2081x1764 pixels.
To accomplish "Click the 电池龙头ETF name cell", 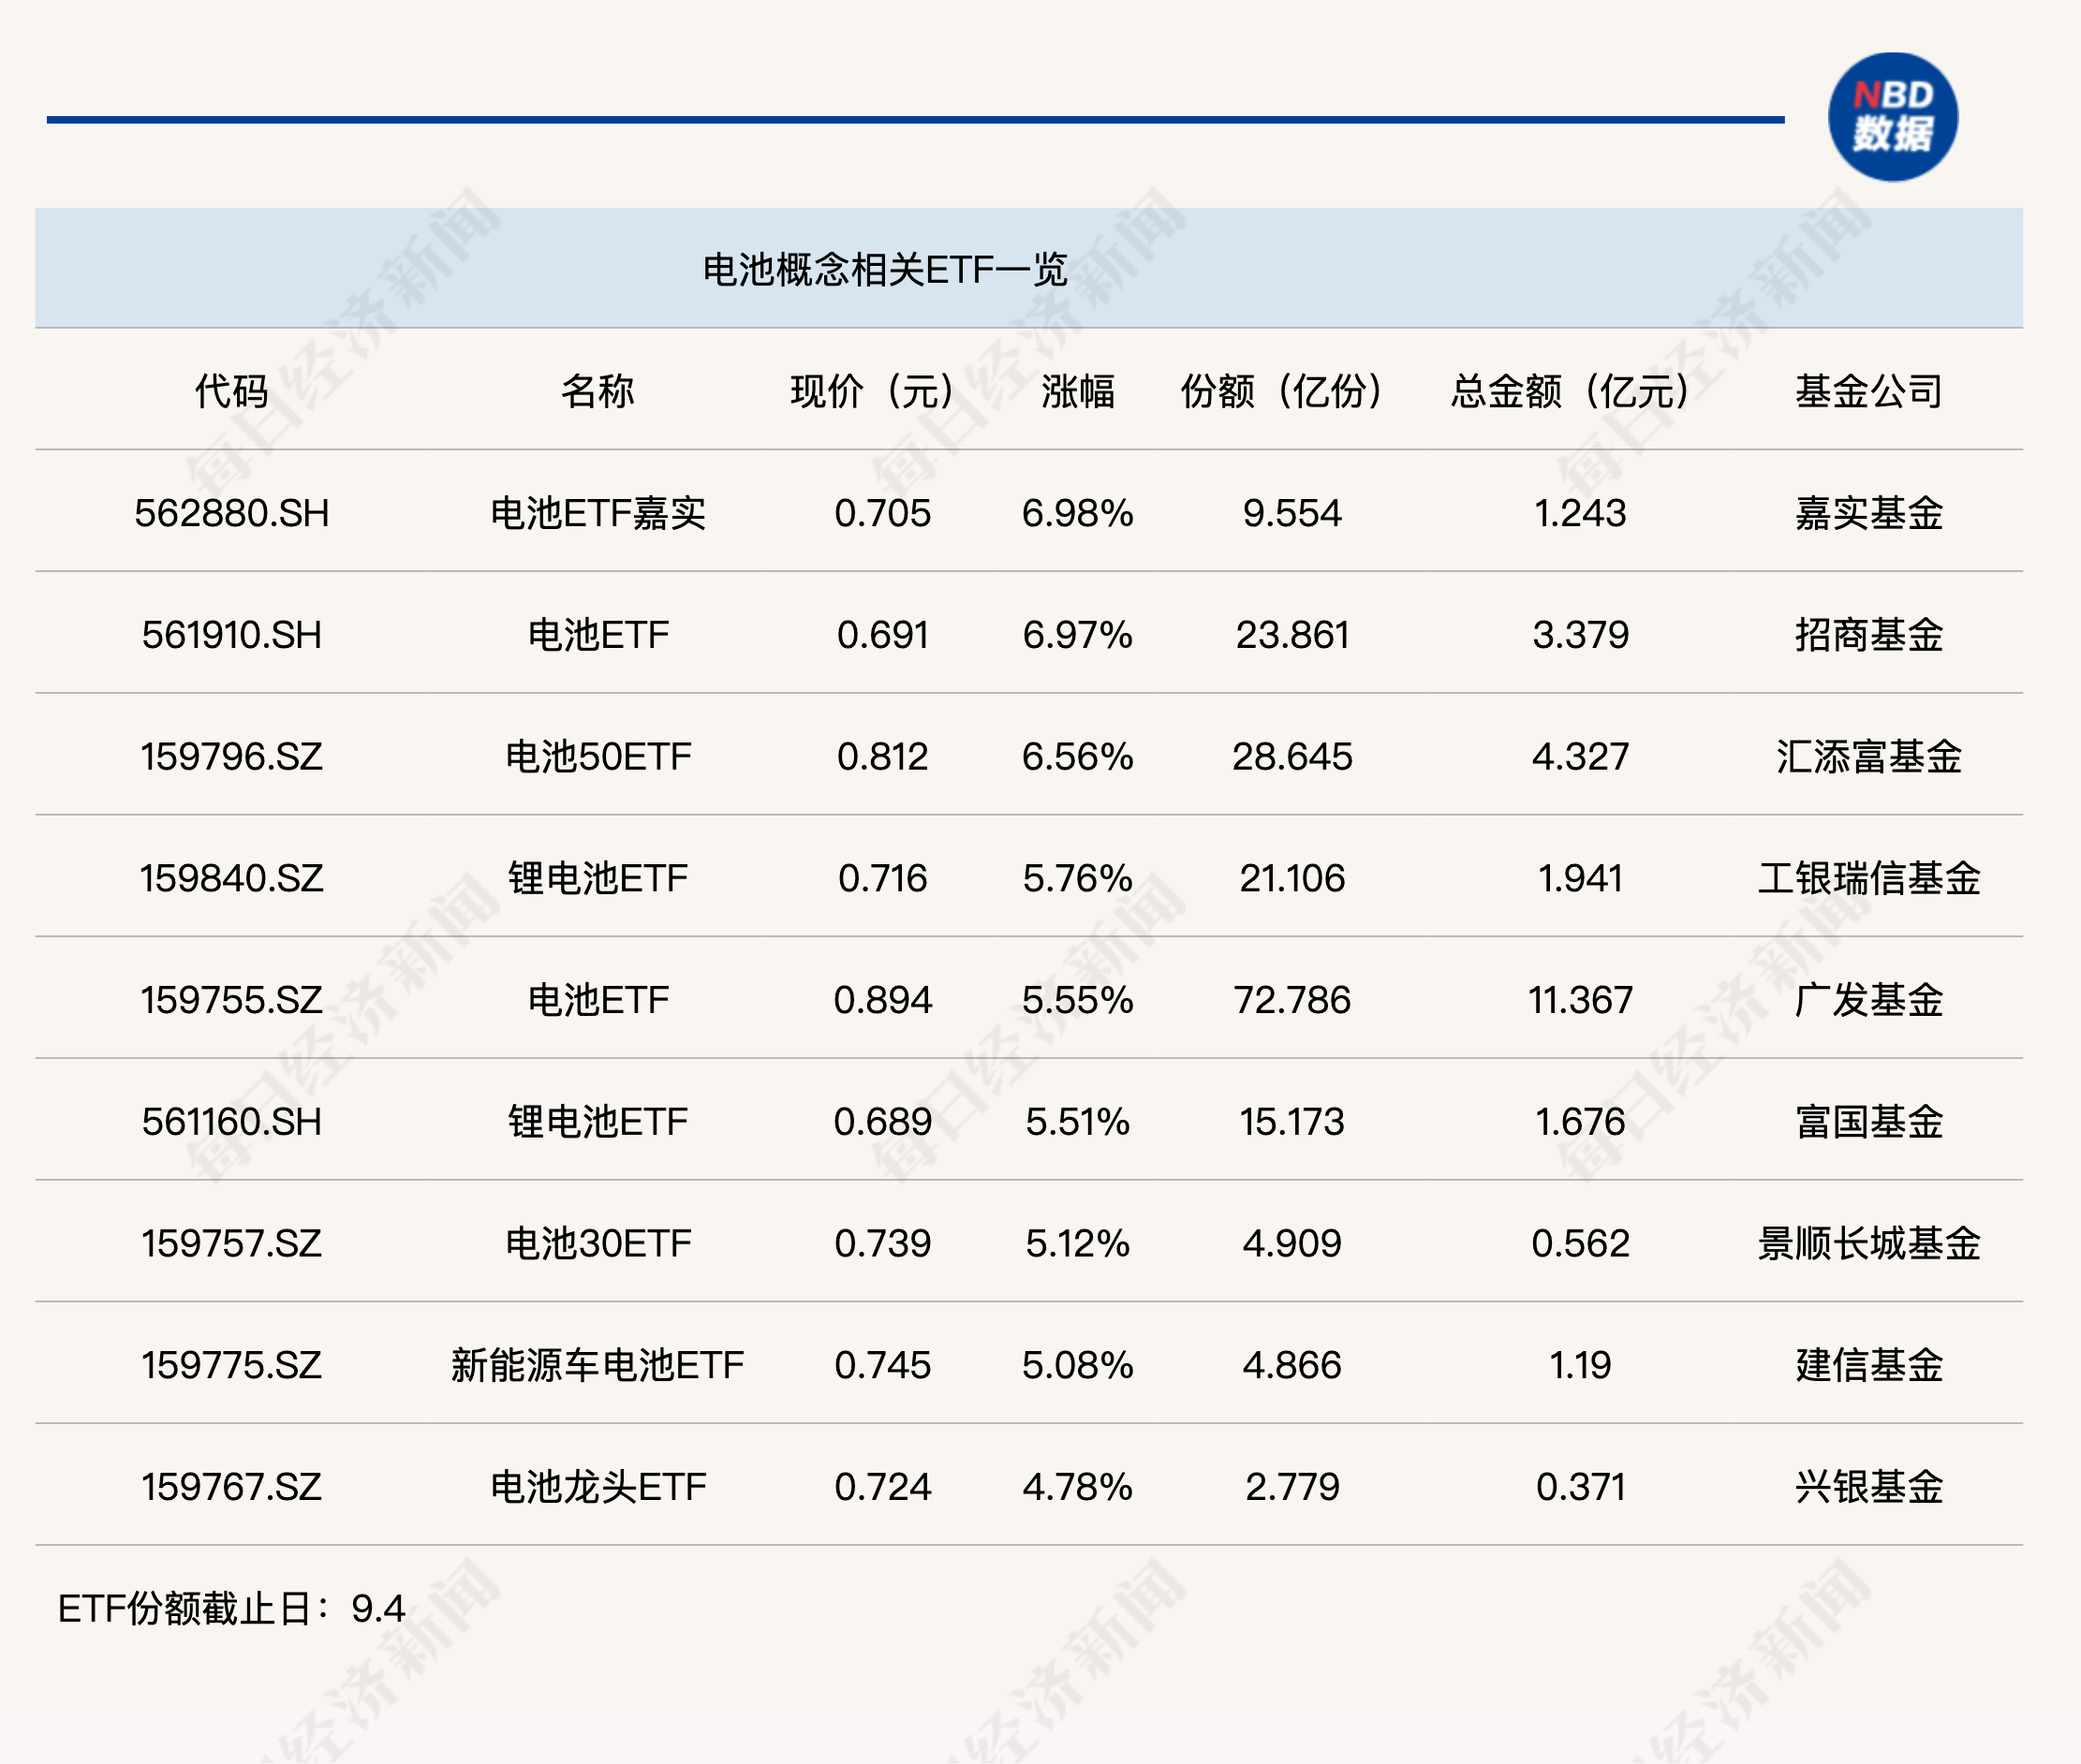I will 597,1487.
